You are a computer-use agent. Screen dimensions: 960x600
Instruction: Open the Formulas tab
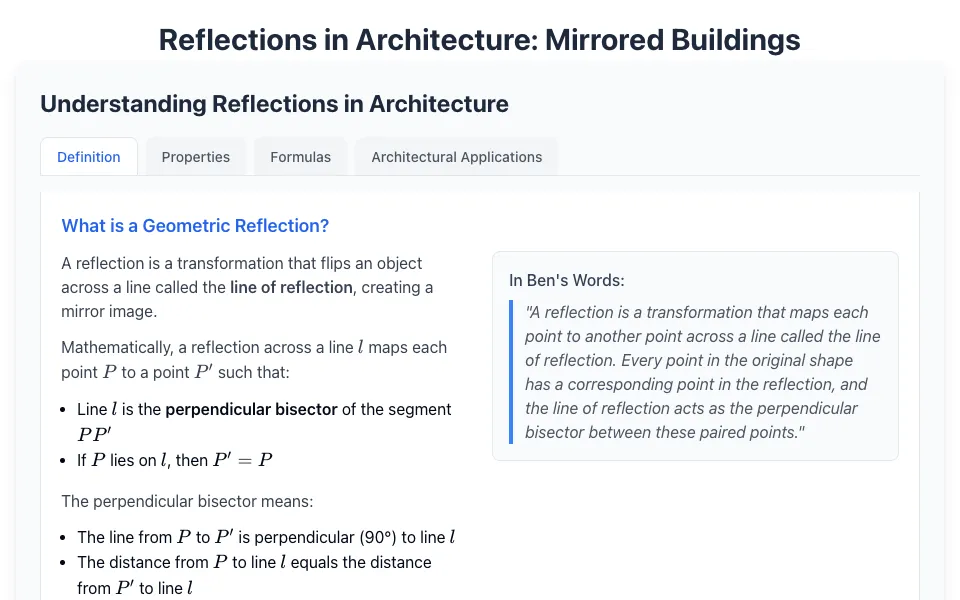click(300, 157)
